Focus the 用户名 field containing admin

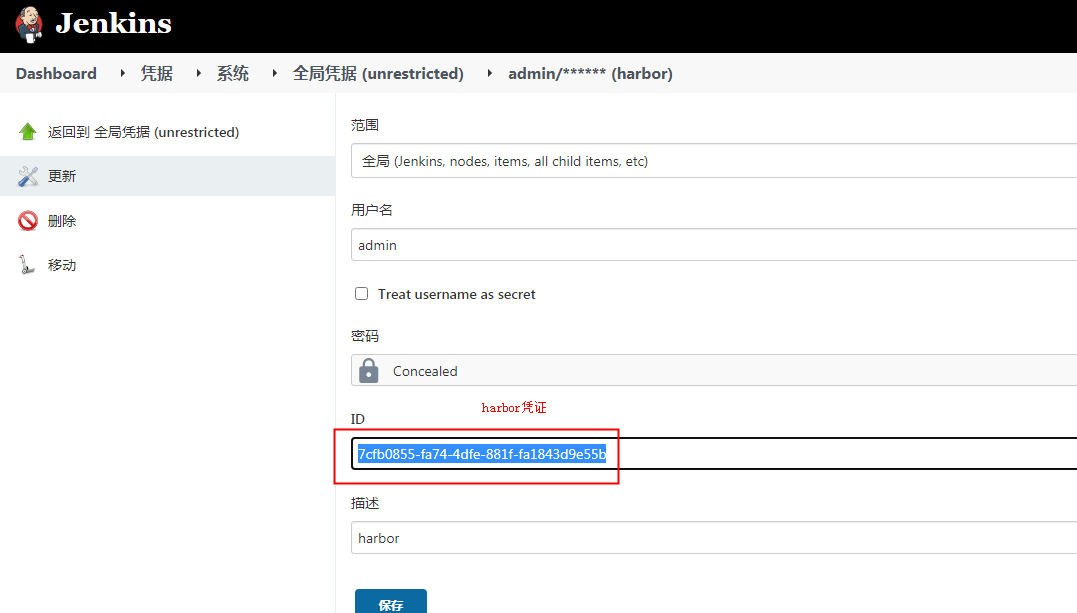tap(714, 245)
